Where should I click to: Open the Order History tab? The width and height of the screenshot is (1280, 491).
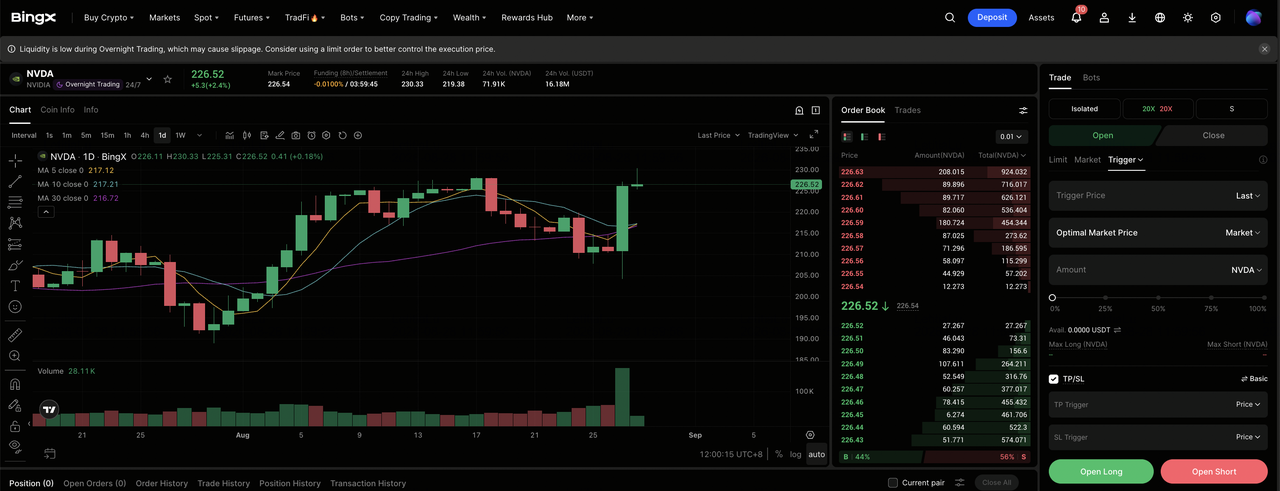pos(162,483)
